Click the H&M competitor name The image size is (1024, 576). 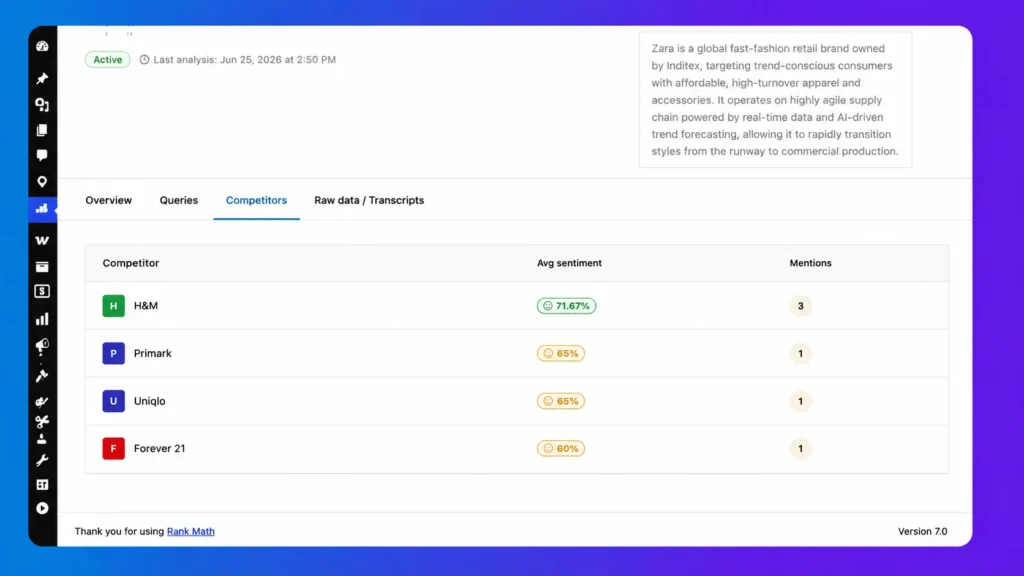pos(146,306)
